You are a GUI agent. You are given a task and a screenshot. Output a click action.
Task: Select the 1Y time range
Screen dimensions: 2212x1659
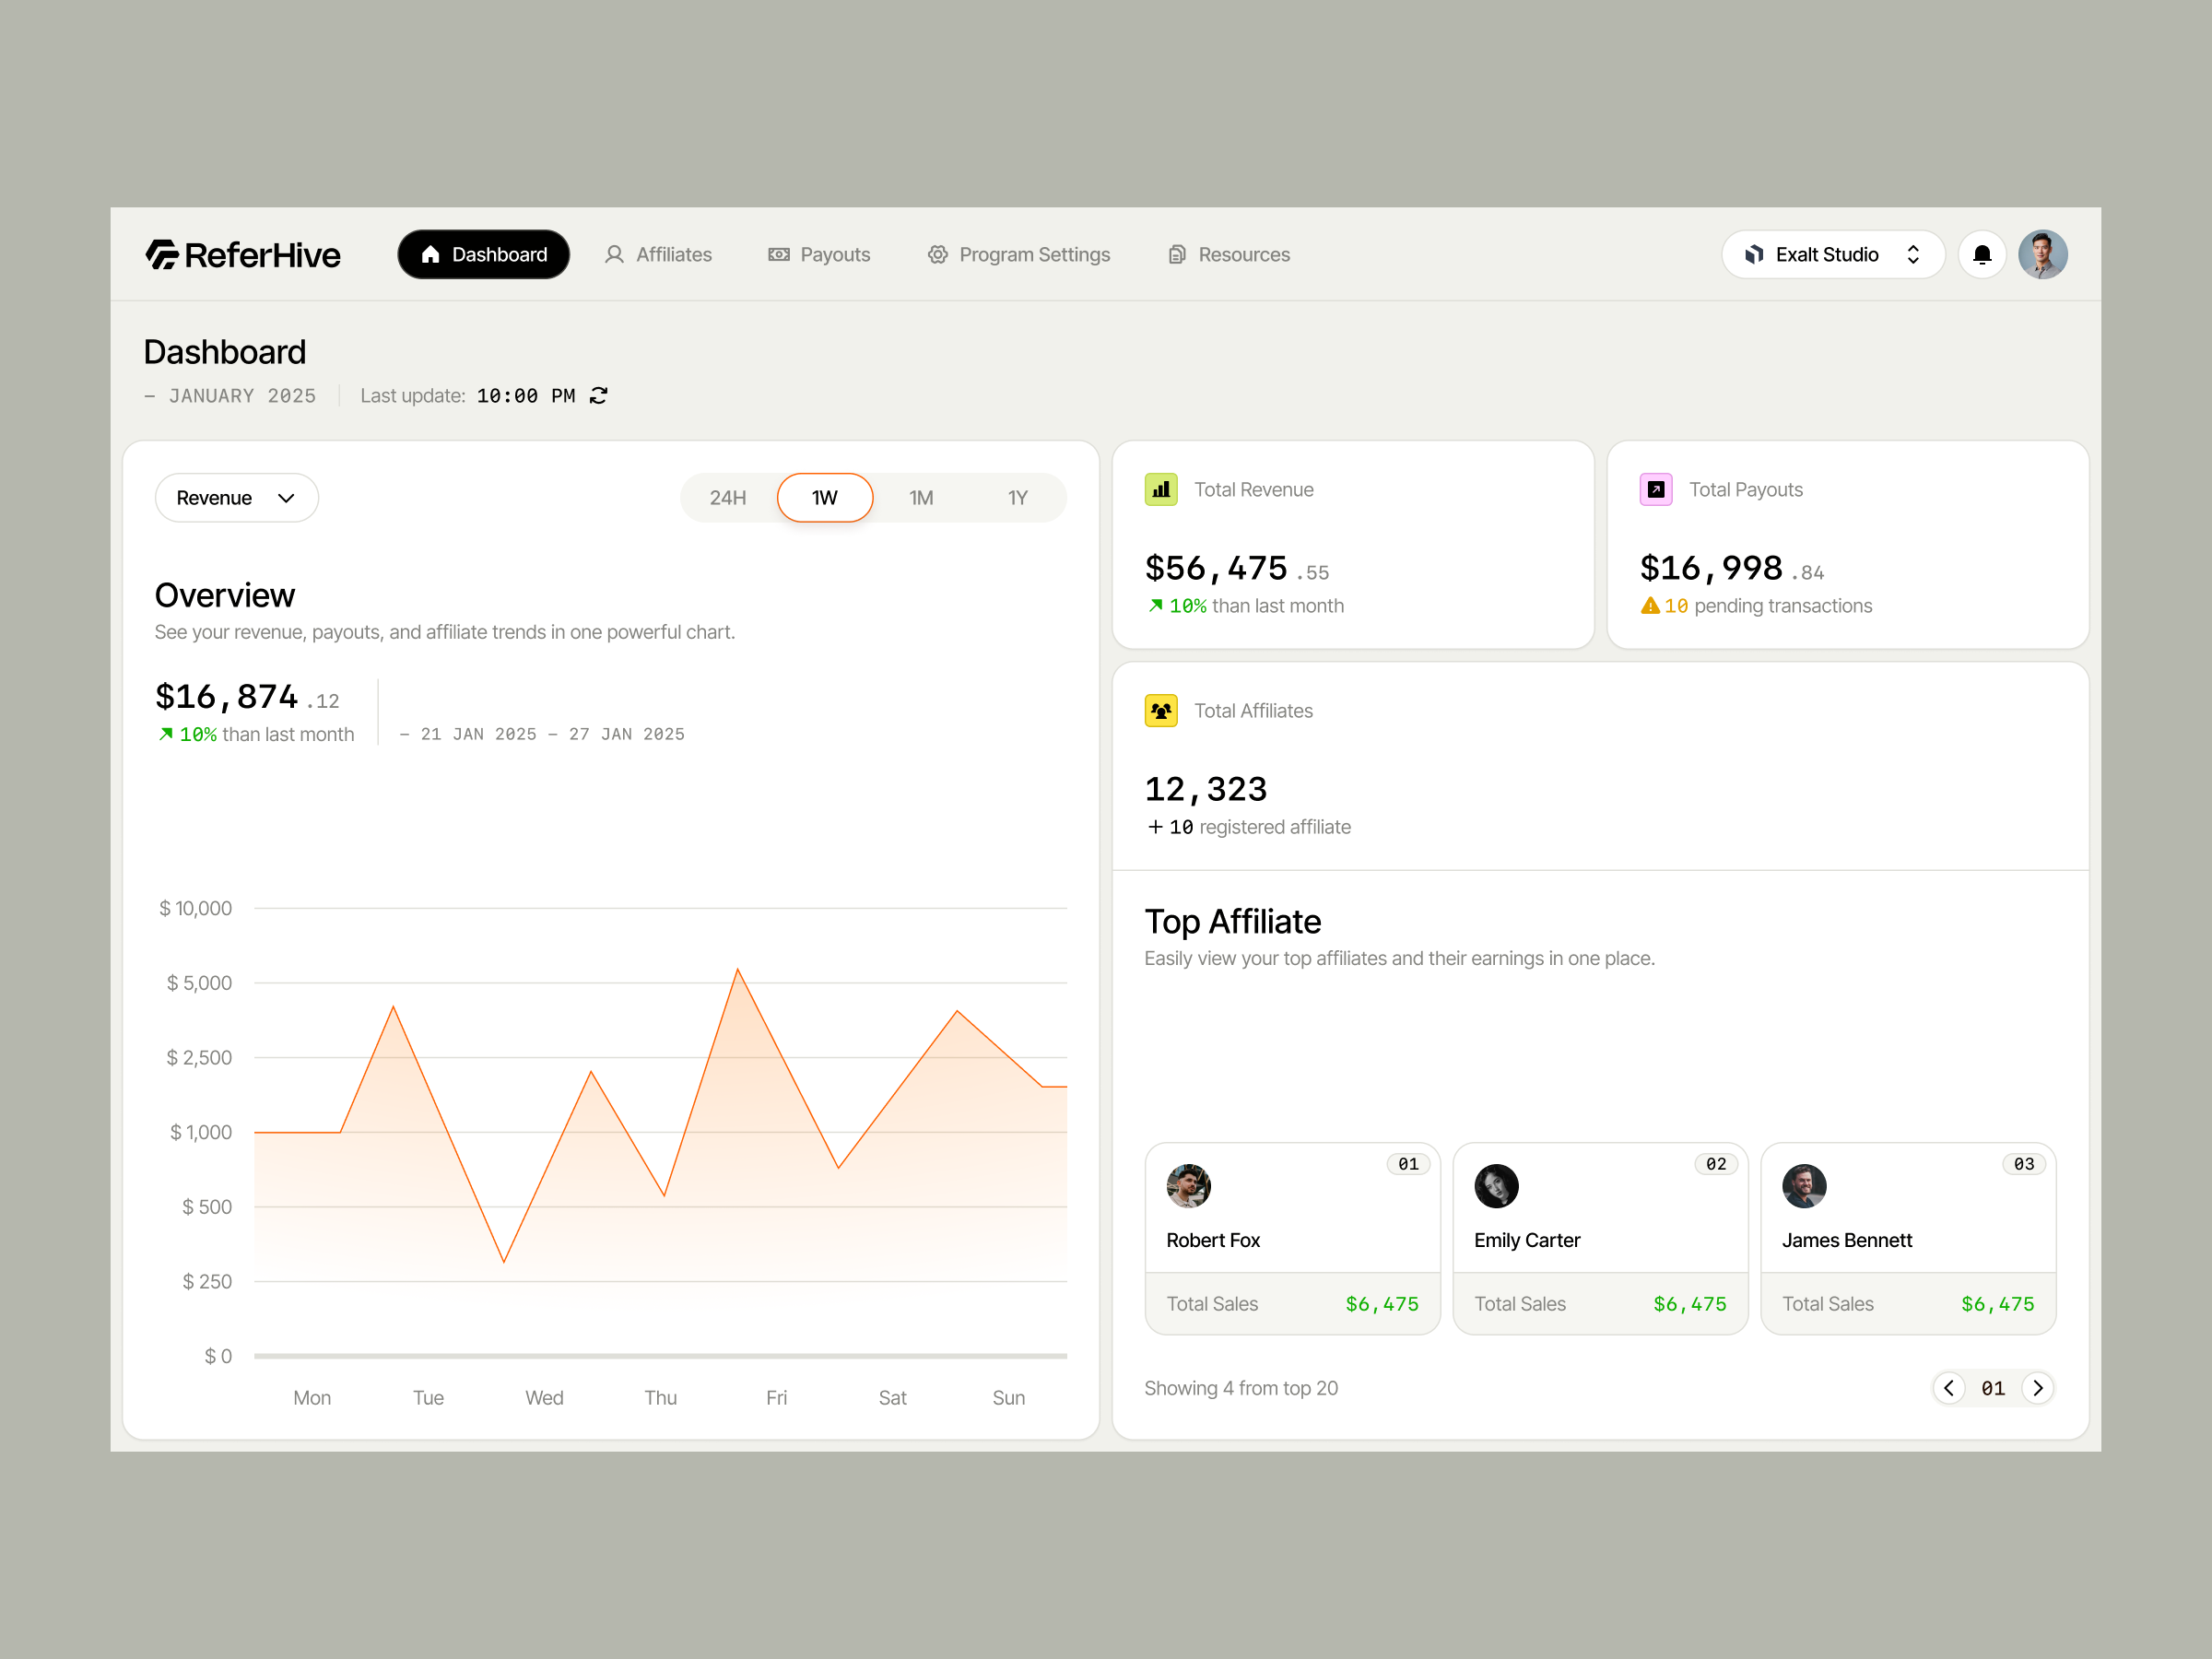(x=1018, y=498)
